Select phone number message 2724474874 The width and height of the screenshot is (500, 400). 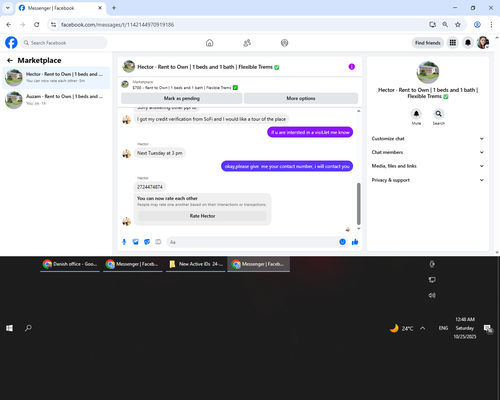click(x=150, y=187)
